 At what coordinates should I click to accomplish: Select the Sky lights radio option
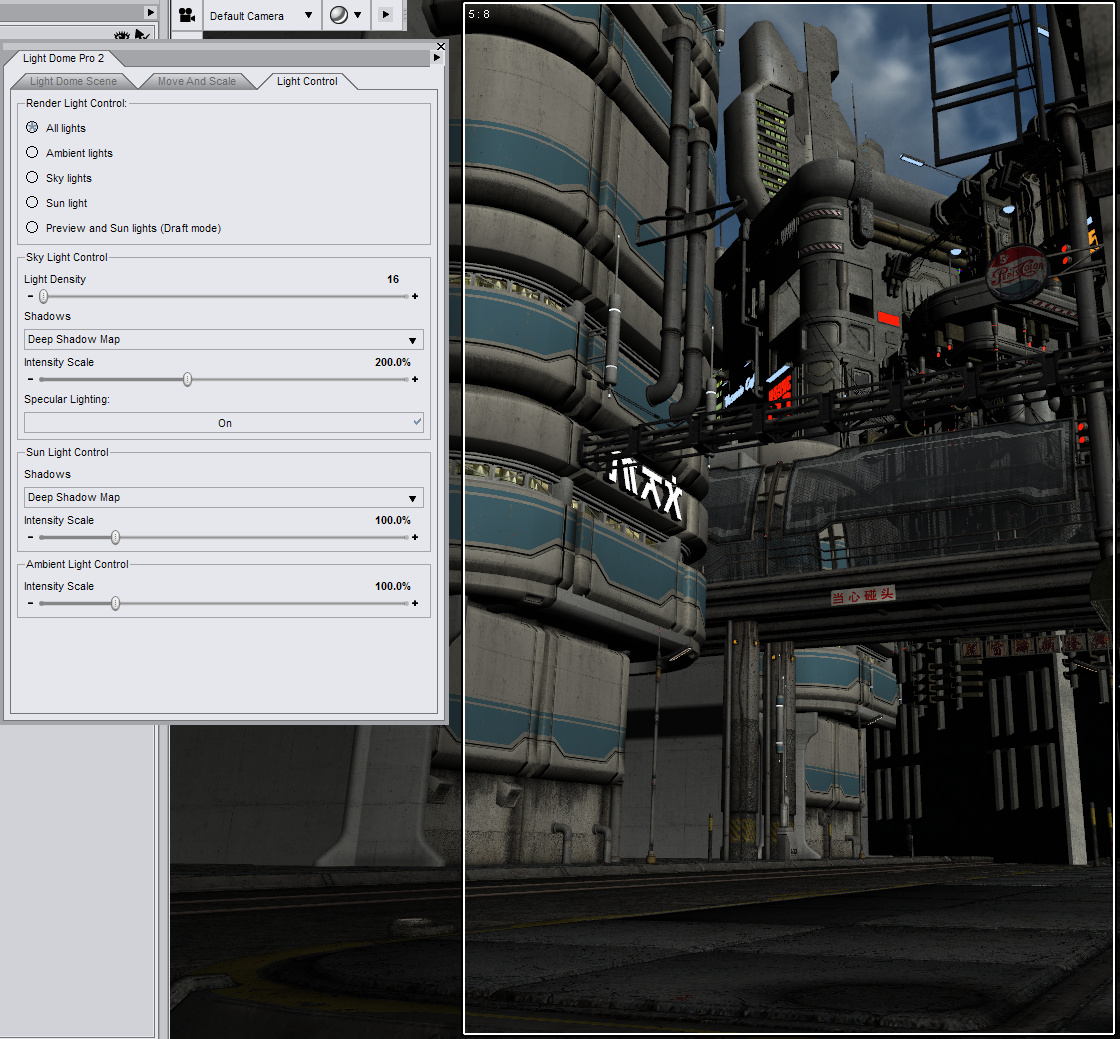pos(33,178)
